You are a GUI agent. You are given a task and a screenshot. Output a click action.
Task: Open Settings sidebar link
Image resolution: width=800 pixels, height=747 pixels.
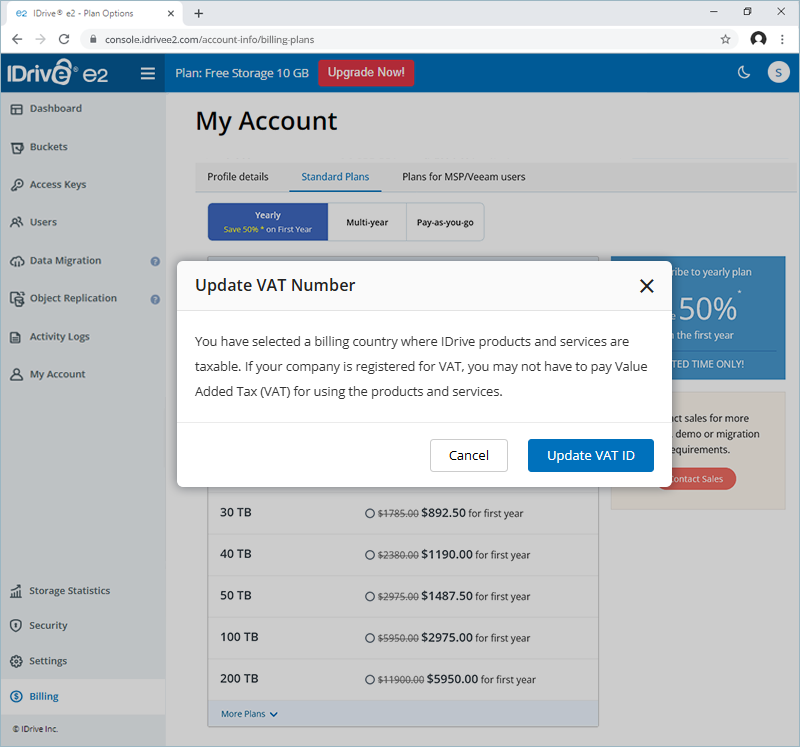pos(48,661)
